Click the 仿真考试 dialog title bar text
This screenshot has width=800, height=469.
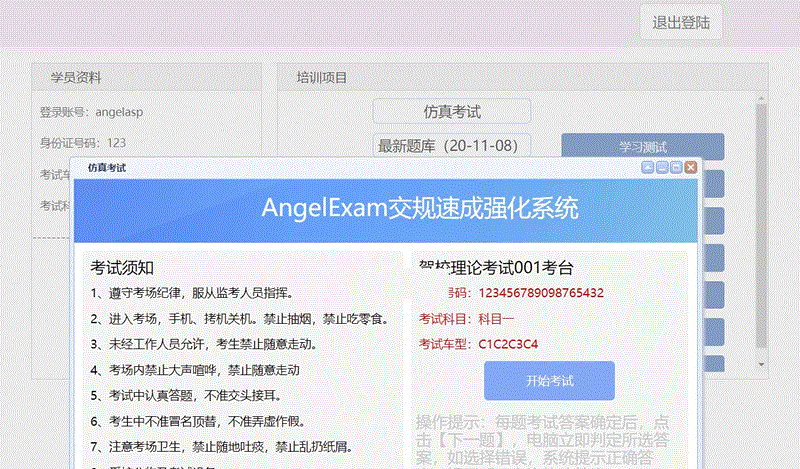107,168
